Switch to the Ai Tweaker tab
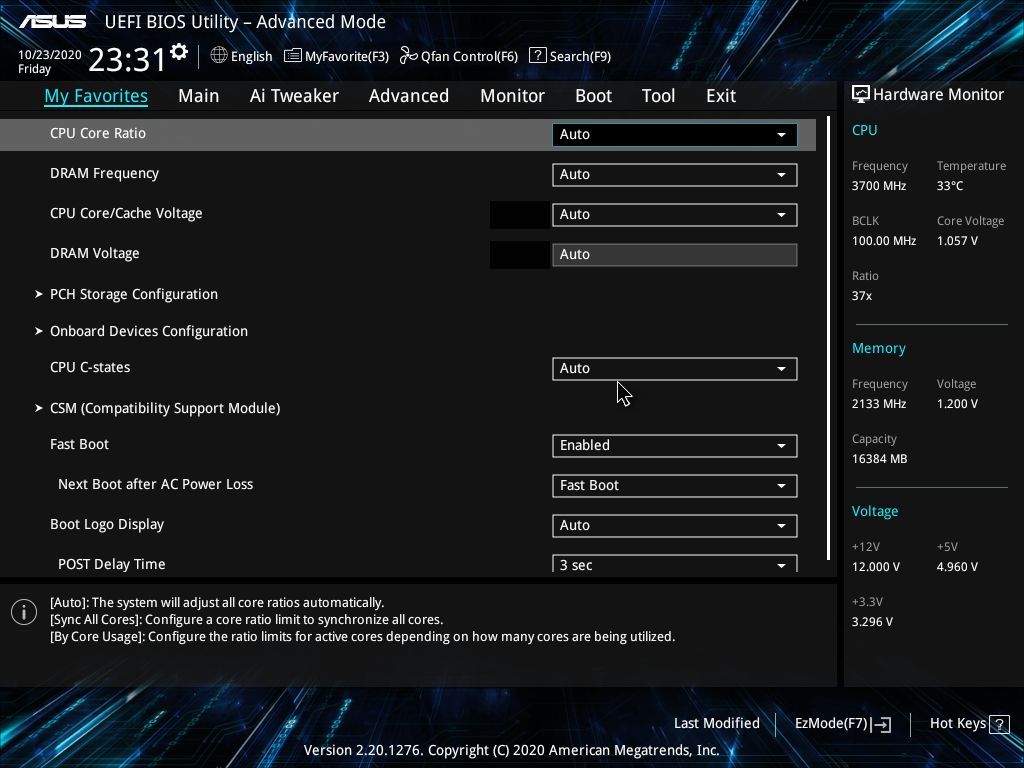1024x768 pixels. point(294,96)
